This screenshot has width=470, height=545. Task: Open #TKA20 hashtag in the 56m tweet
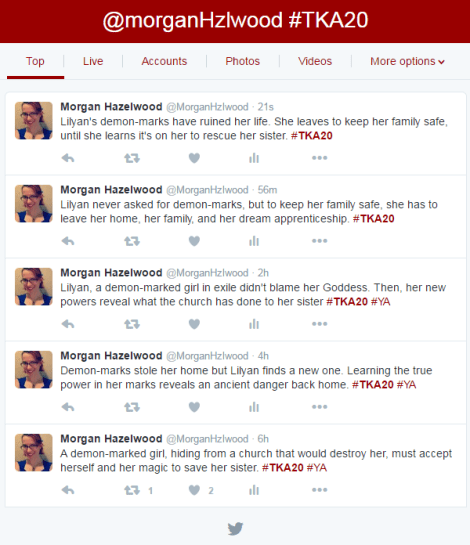point(373,219)
